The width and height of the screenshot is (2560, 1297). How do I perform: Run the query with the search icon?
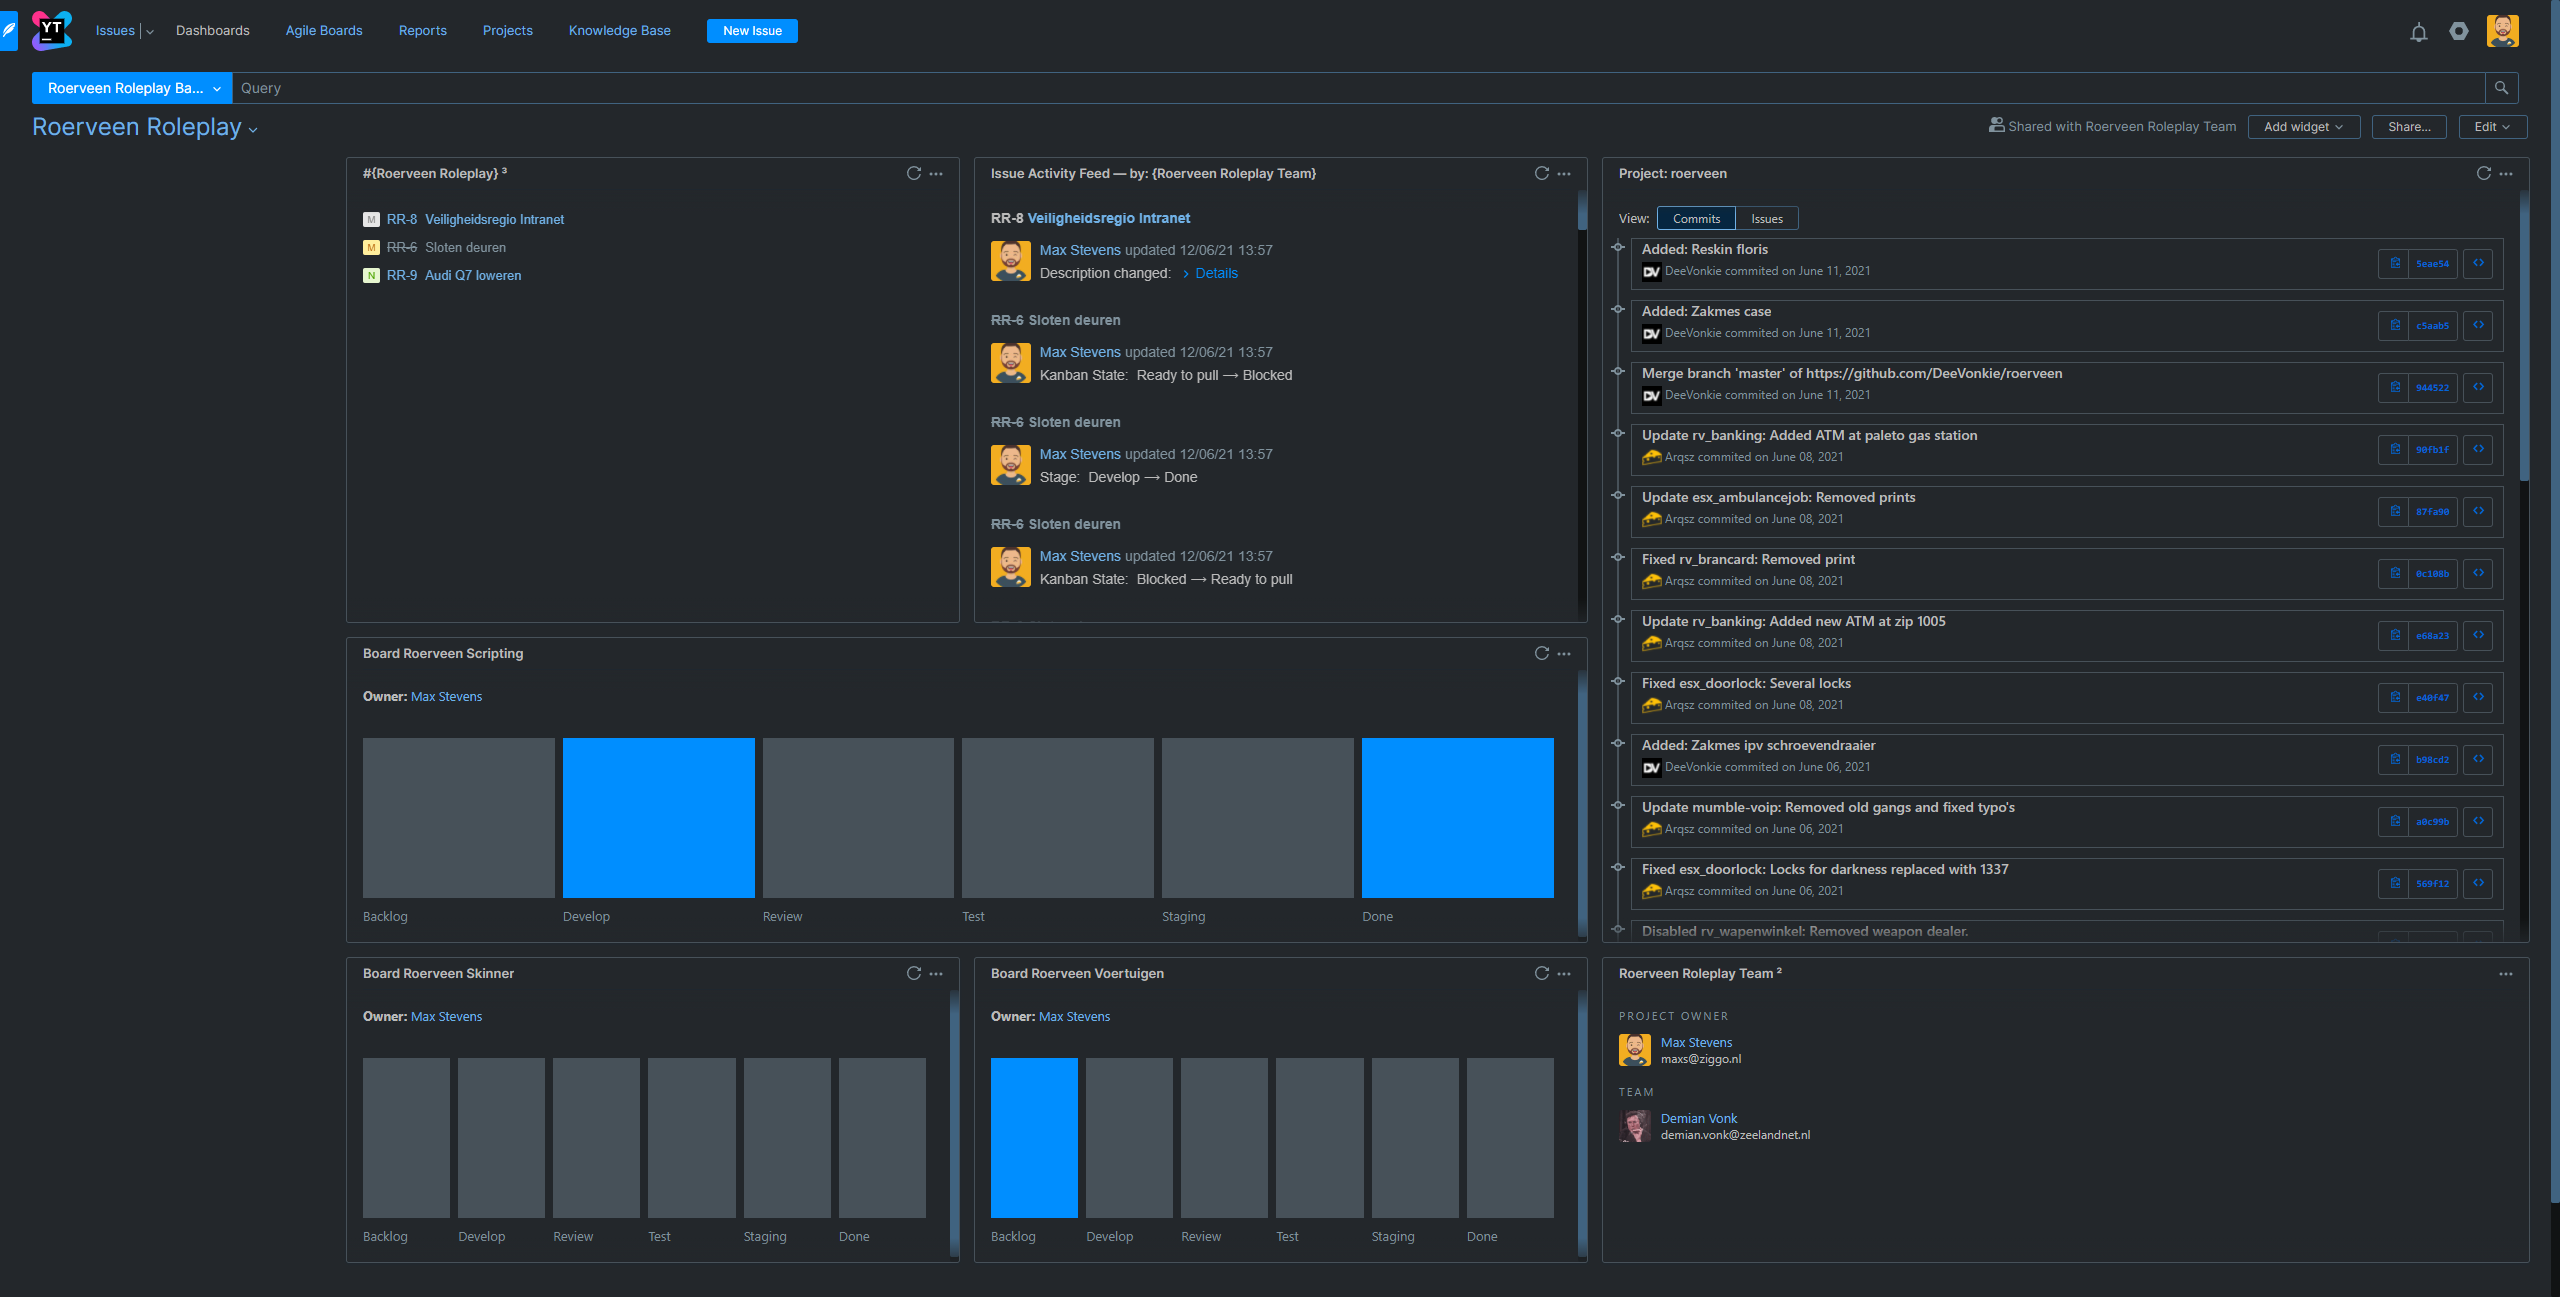click(2501, 88)
